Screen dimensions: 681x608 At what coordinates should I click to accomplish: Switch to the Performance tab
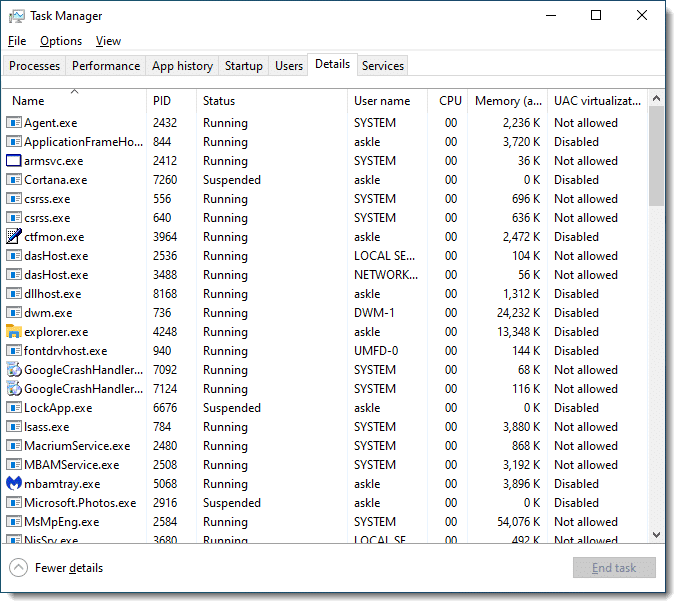[x=106, y=66]
